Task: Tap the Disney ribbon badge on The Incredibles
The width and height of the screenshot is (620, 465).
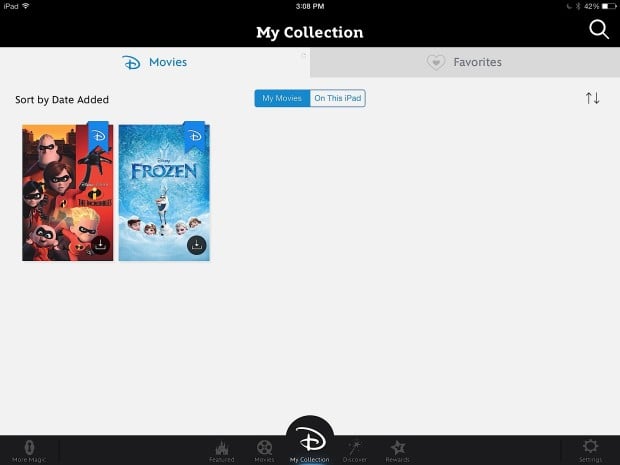Action: pyautogui.click(x=98, y=136)
